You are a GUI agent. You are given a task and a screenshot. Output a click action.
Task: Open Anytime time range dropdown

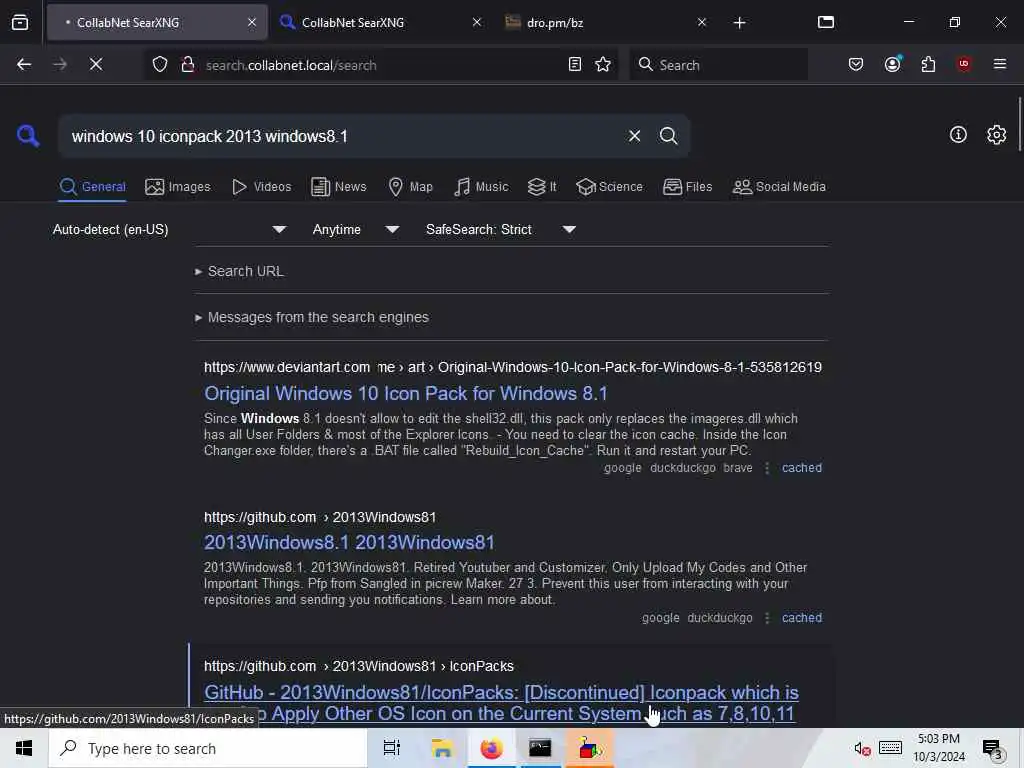(355, 229)
